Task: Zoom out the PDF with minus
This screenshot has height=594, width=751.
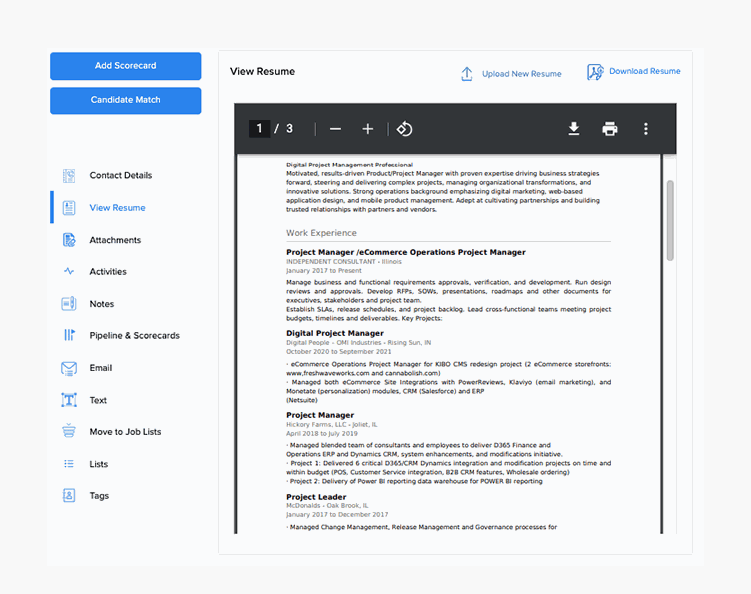Action: tap(335, 129)
